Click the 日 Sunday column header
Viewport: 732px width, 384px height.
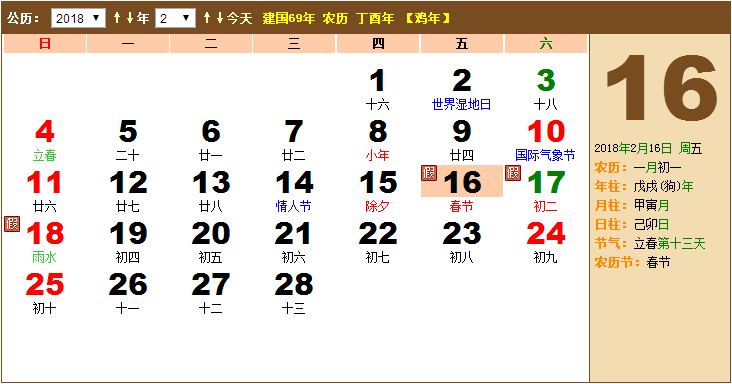click(45, 44)
